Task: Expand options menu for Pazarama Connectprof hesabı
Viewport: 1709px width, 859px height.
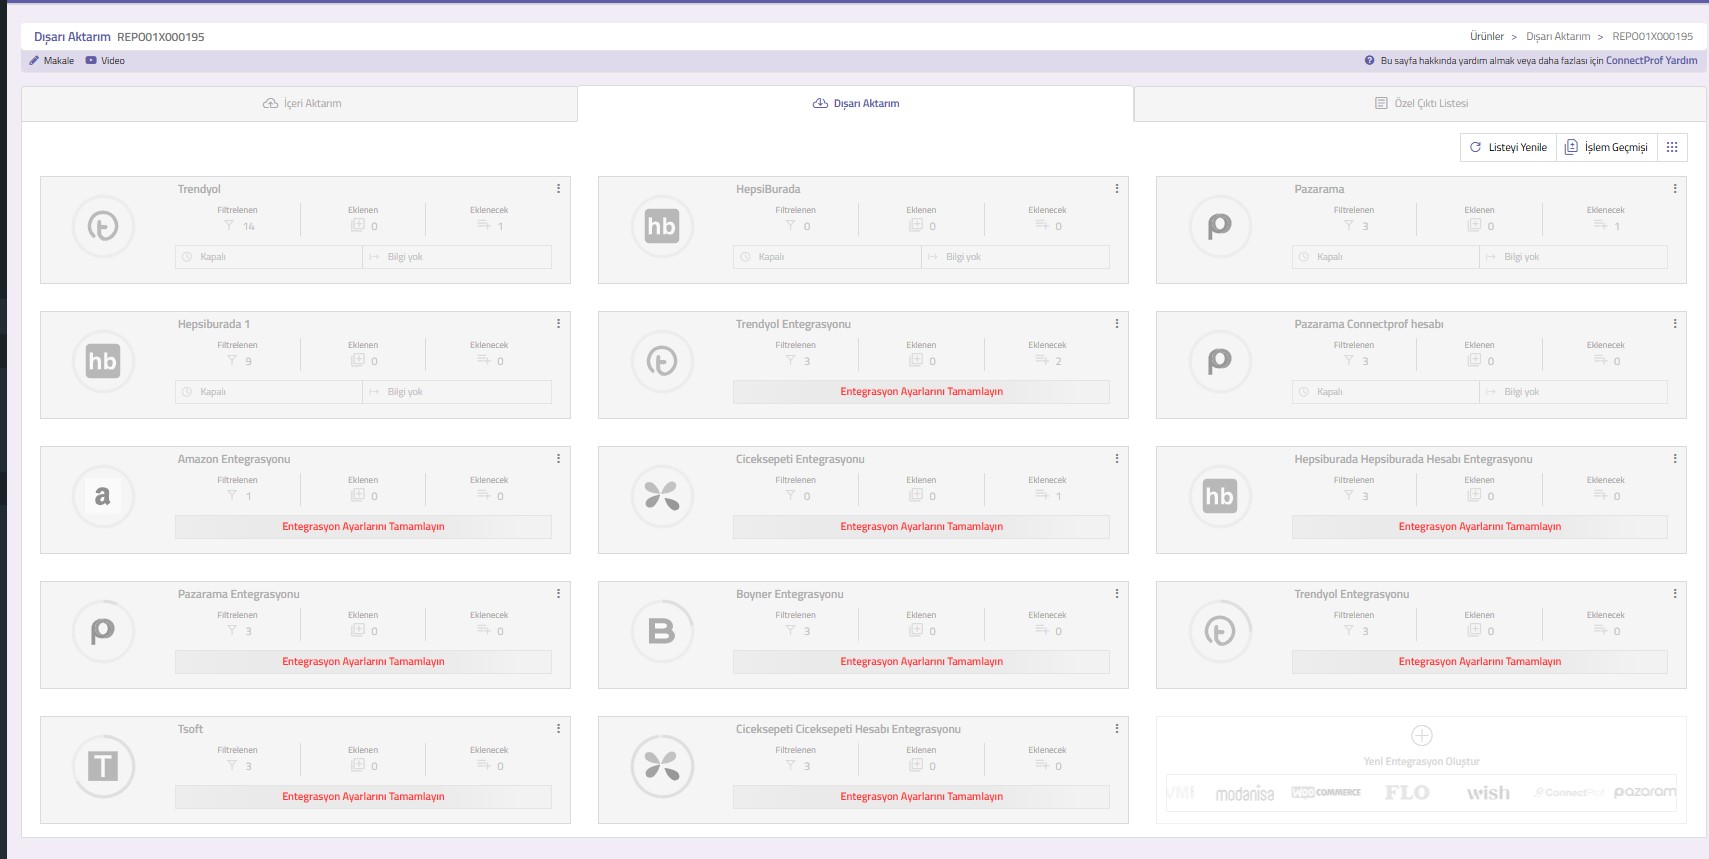Action: [x=1674, y=324]
